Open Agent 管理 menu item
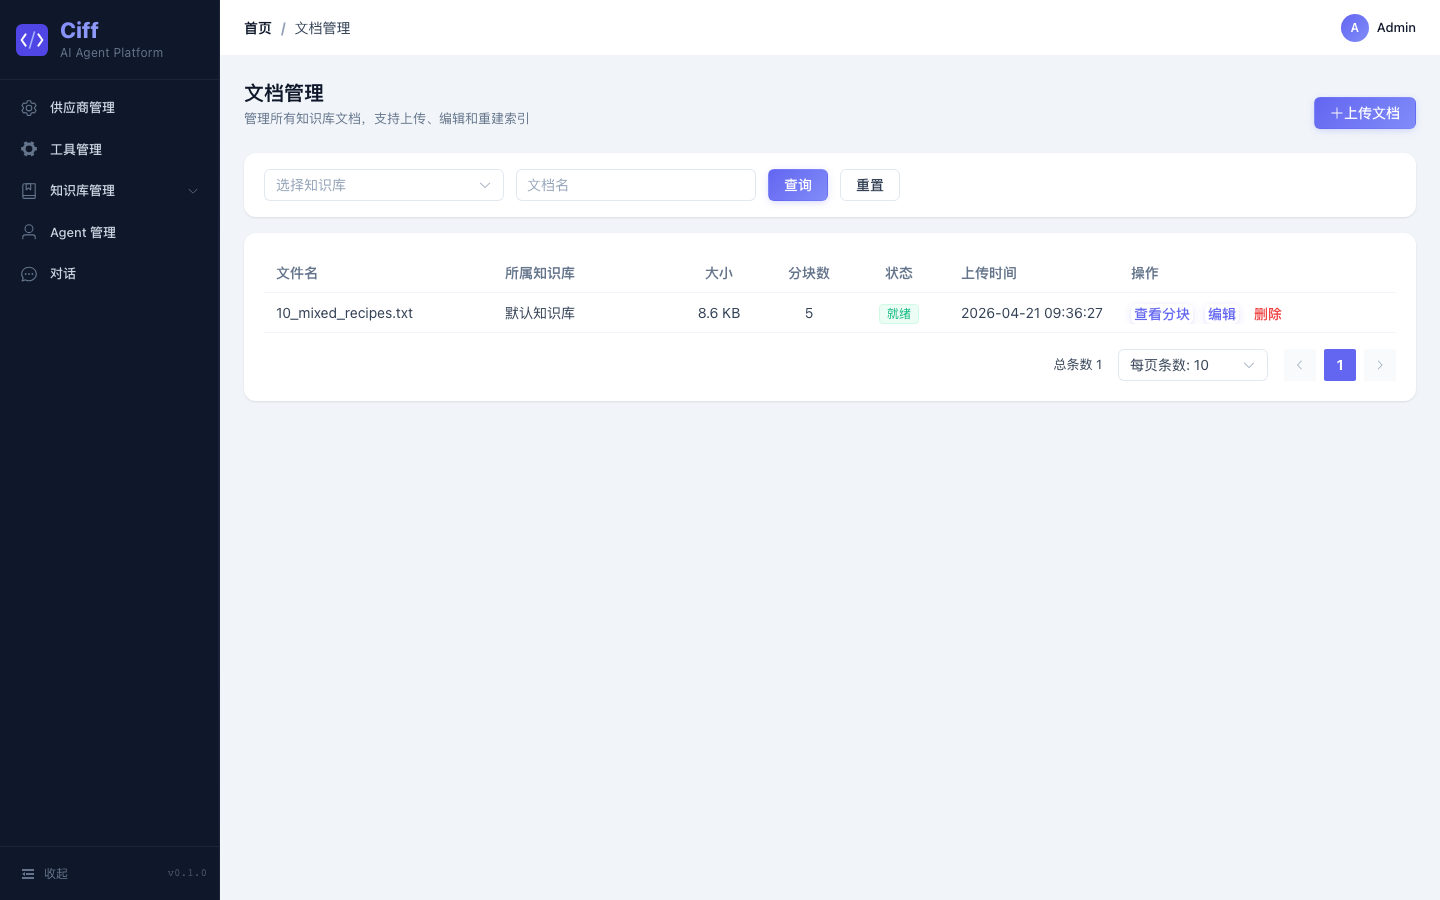The height and width of the screenshot is (900, 1440). pyautogui.click(x=110, y=232)
